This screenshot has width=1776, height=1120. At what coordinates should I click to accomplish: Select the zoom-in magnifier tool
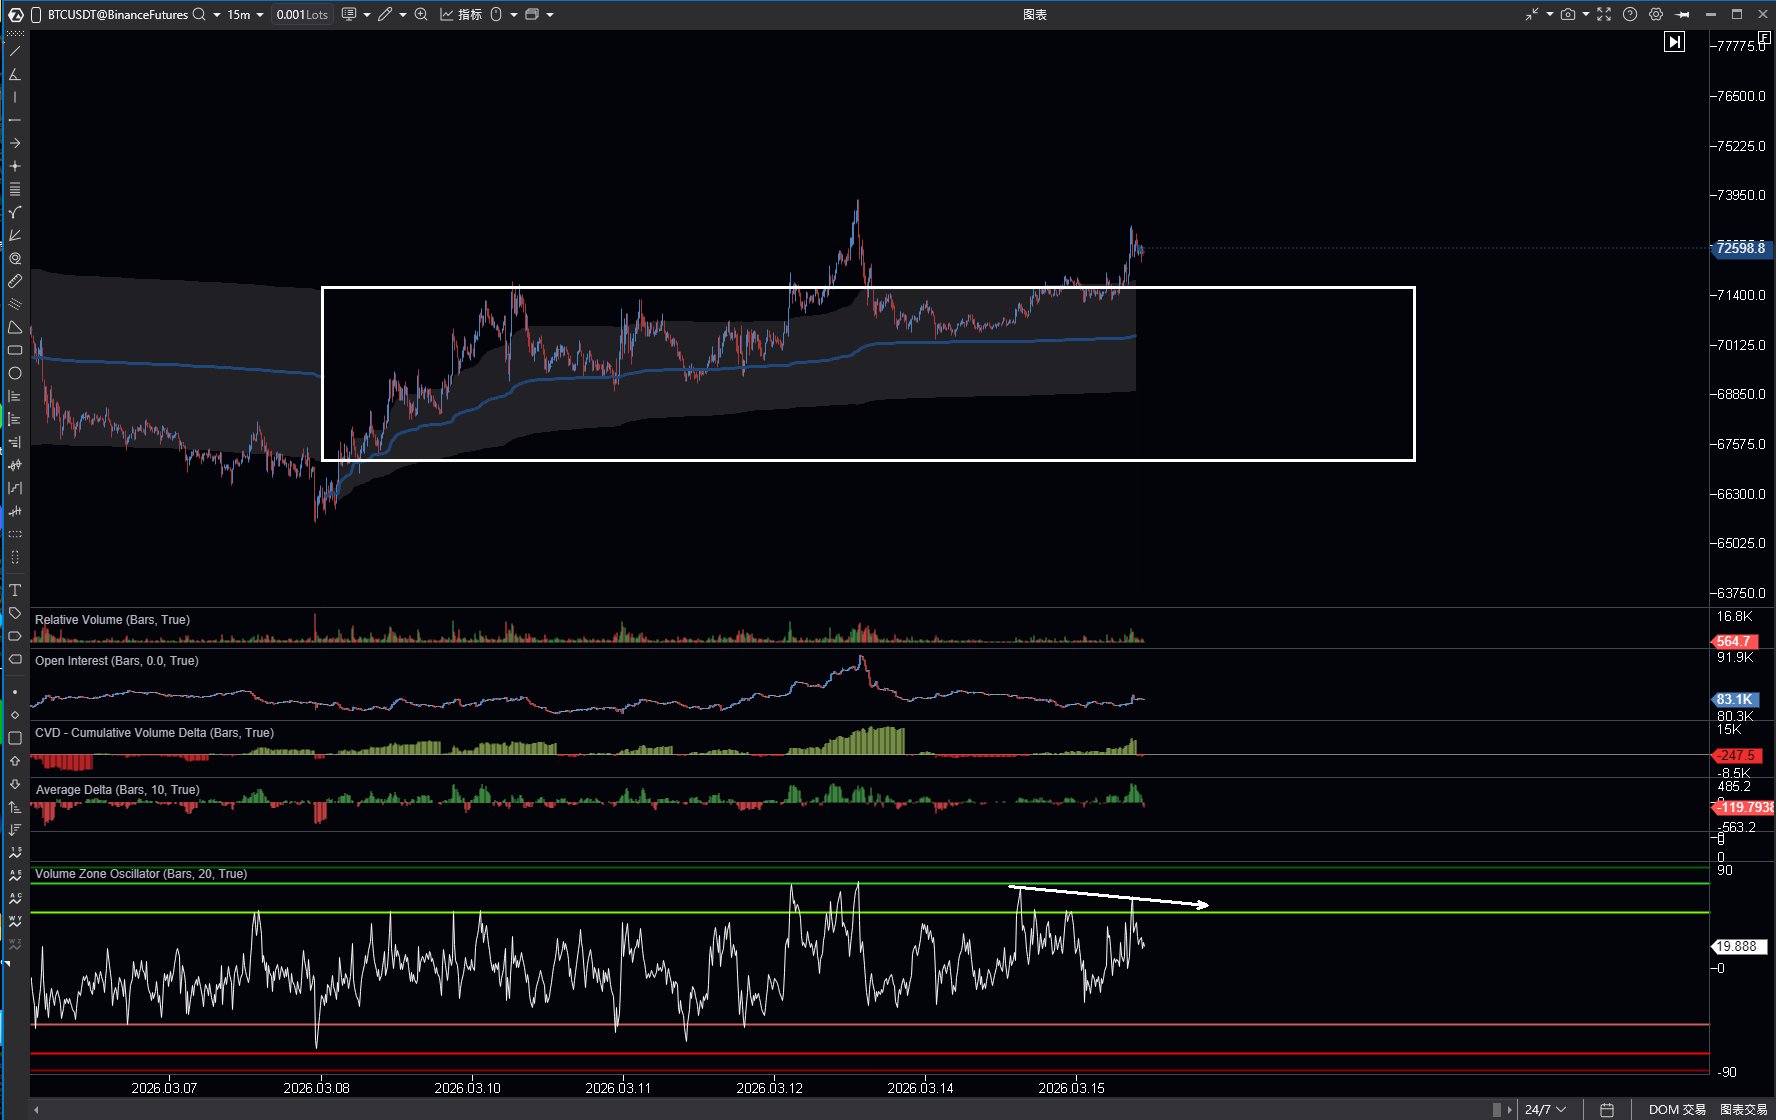click(421, 14)
